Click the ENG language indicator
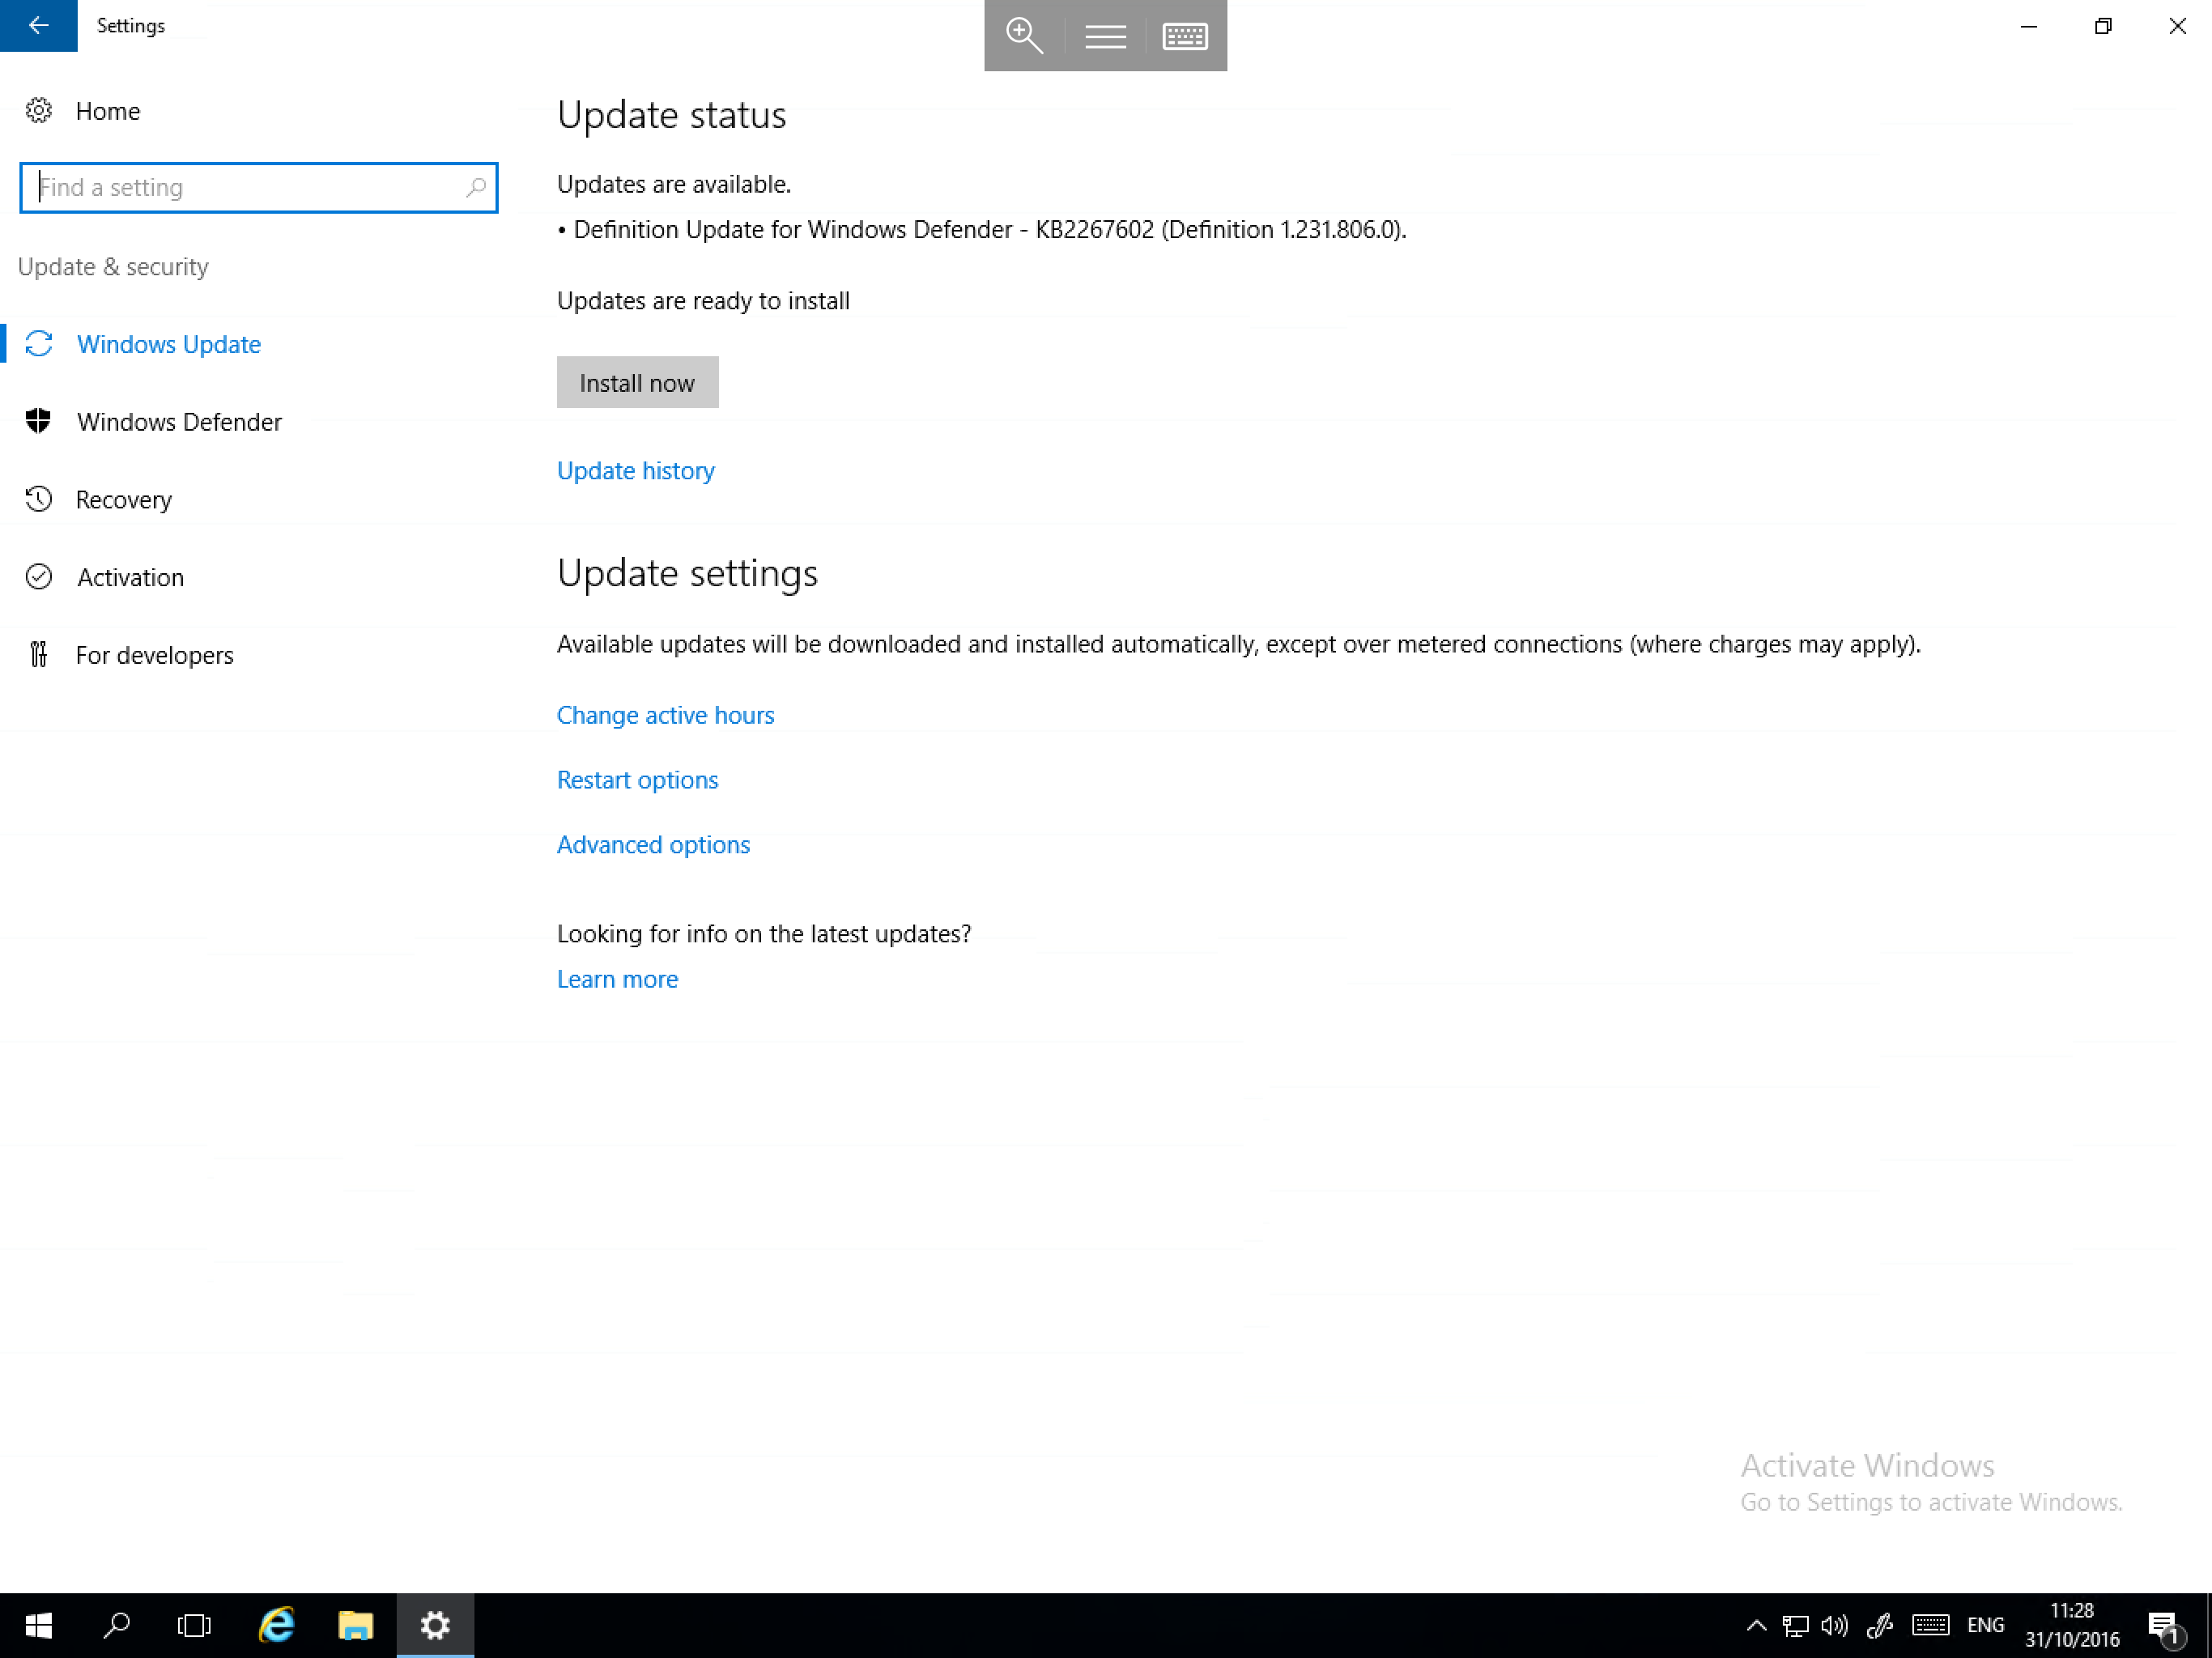 pyautogui.click(x=1985, y=1626)
